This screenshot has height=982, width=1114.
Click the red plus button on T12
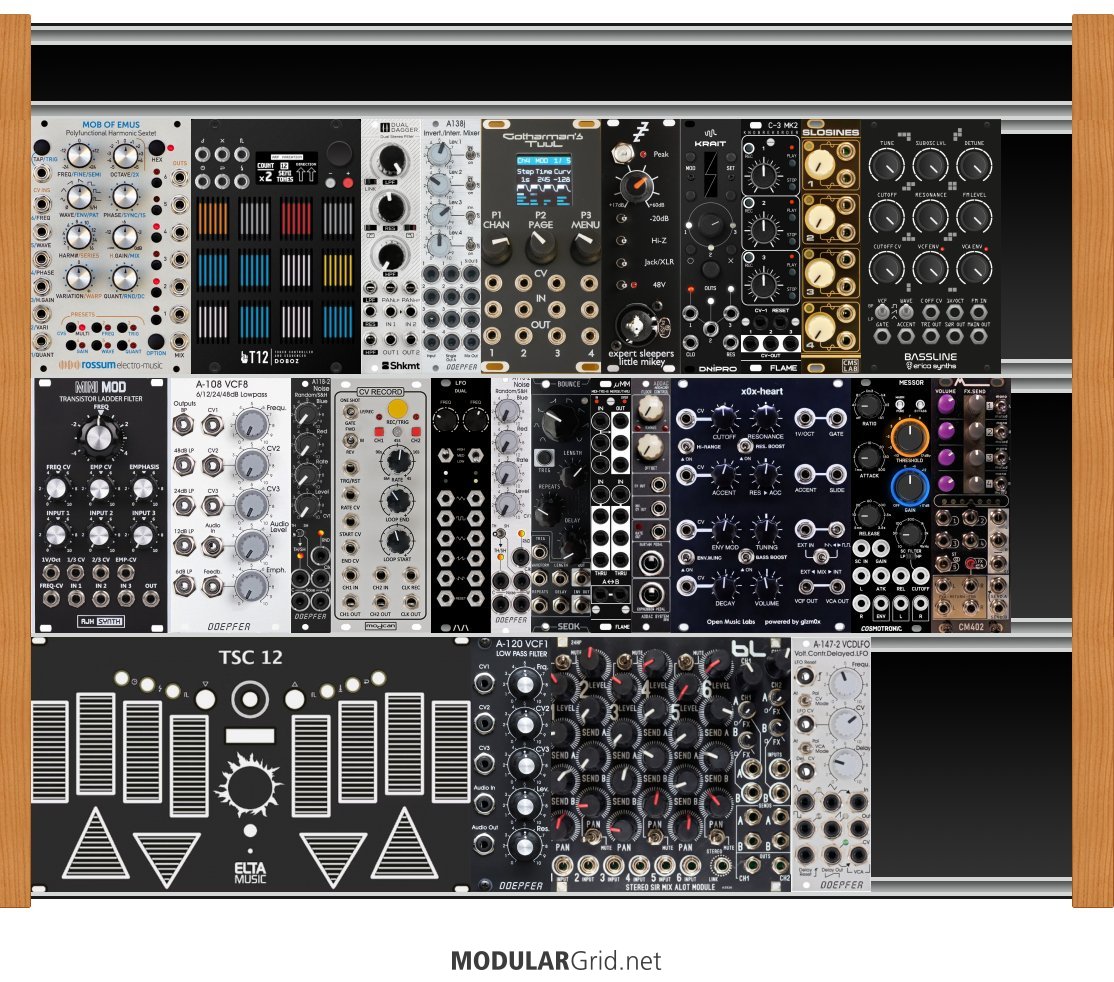(x=348, y=183)
